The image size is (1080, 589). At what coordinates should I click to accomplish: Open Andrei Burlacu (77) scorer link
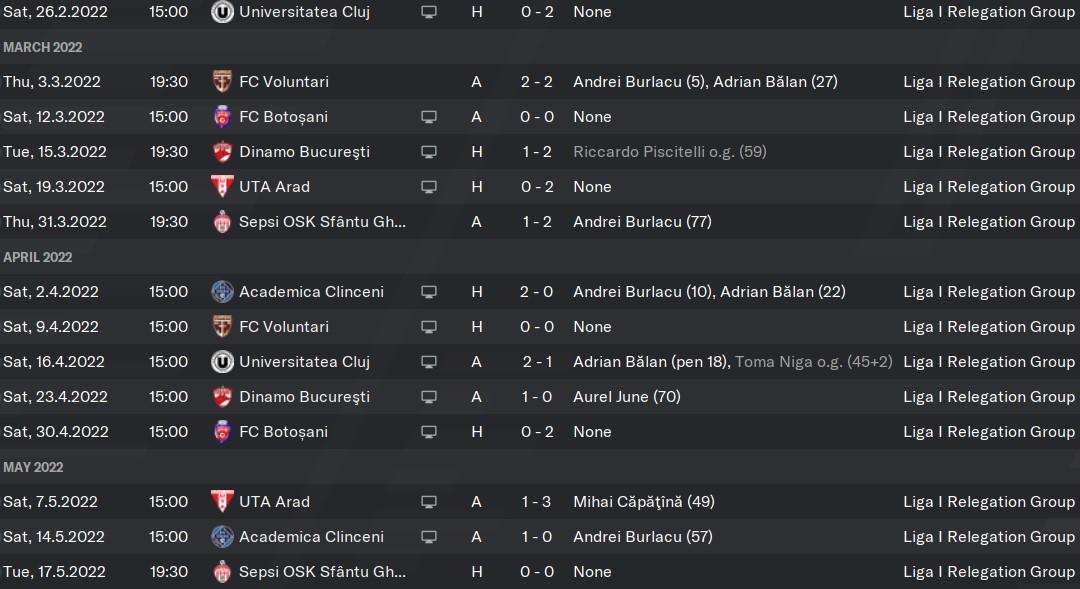(642, 222)
